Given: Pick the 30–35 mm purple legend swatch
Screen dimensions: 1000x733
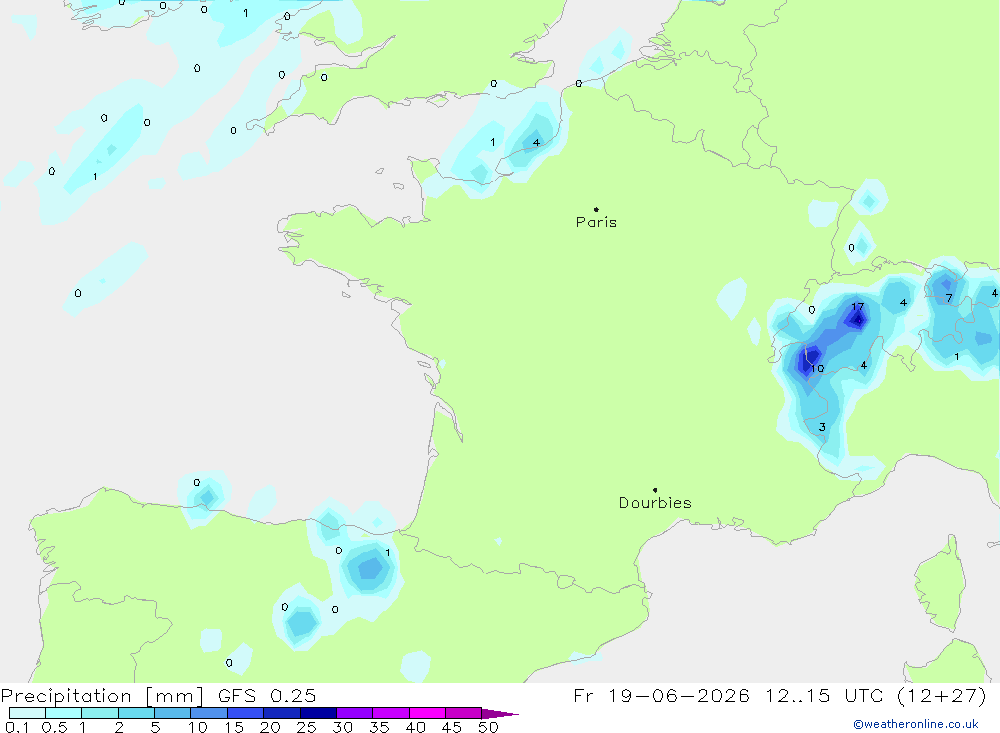Looking at the screenshot, I should 355,713.
